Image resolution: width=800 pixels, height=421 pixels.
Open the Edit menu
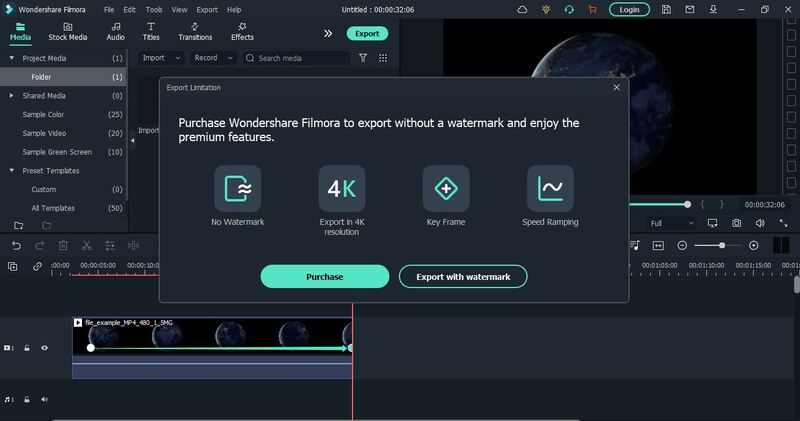pyautogui.click(x=130, y=10)
